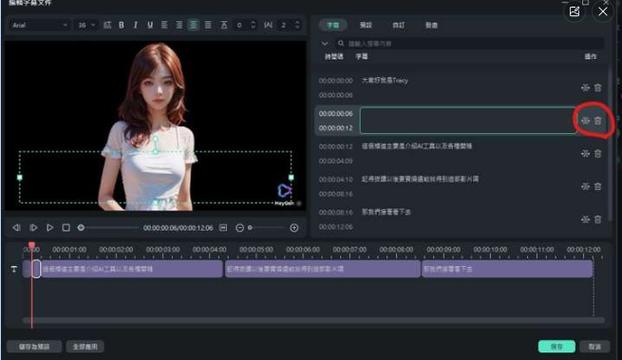This screenshot has width=622, height=360.
Task: Click timeline ruler at 00:00:05:00
Action: click(256, 249)
